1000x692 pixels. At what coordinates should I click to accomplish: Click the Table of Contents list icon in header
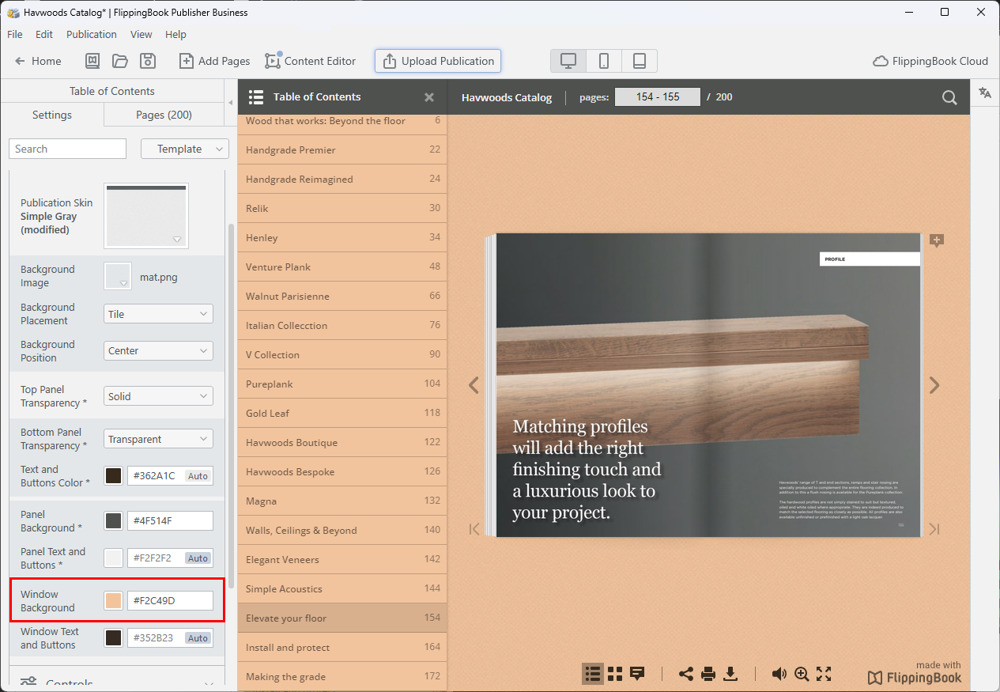[x=256, y=97]
